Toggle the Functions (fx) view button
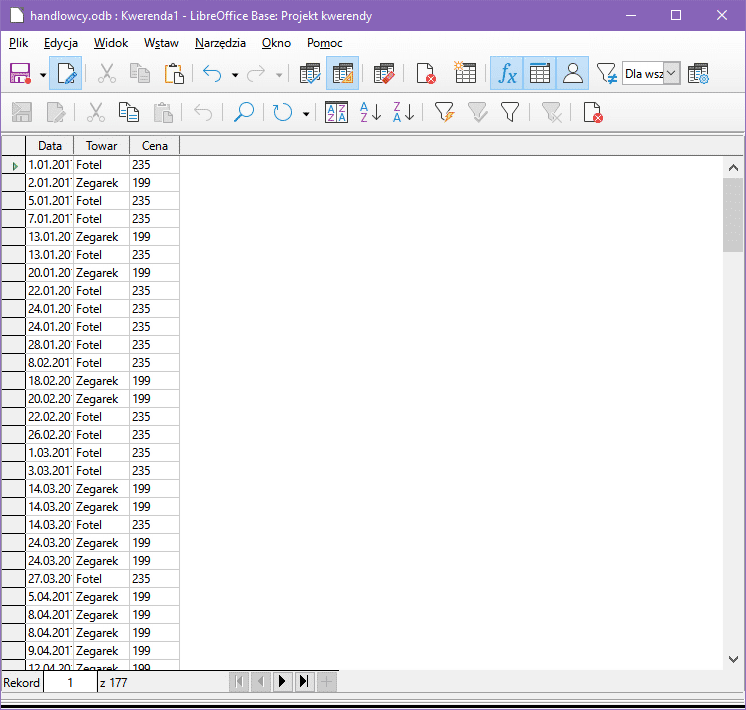746x710 pixels. click(x=507, y=74)
